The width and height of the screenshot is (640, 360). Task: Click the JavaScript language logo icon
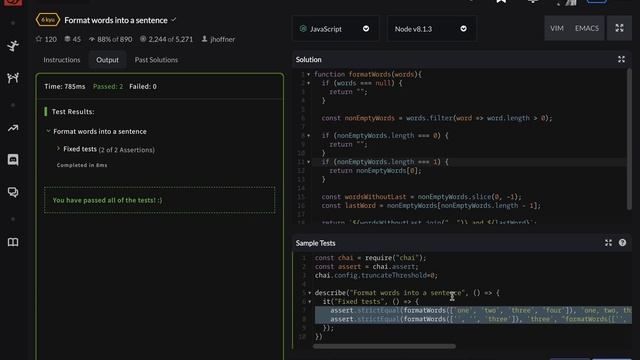tap(303, 29)
